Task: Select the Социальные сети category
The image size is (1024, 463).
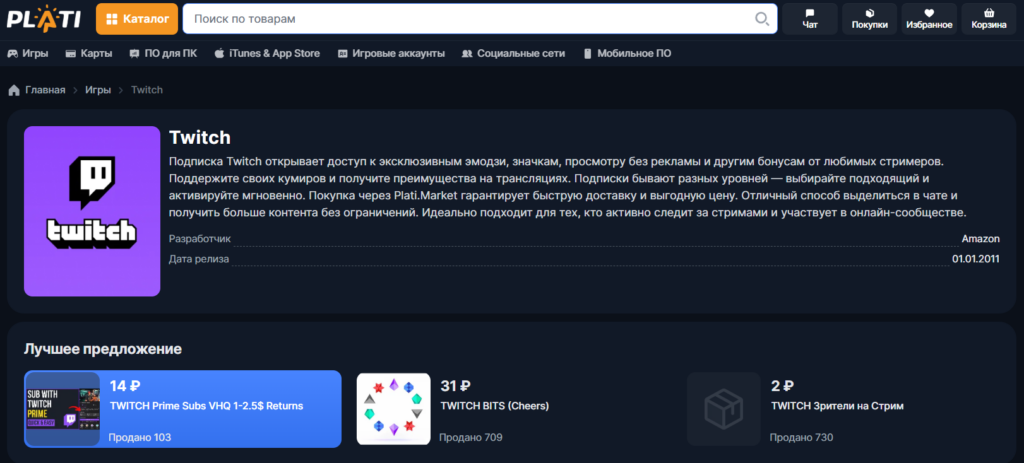Action: [513, 54]
